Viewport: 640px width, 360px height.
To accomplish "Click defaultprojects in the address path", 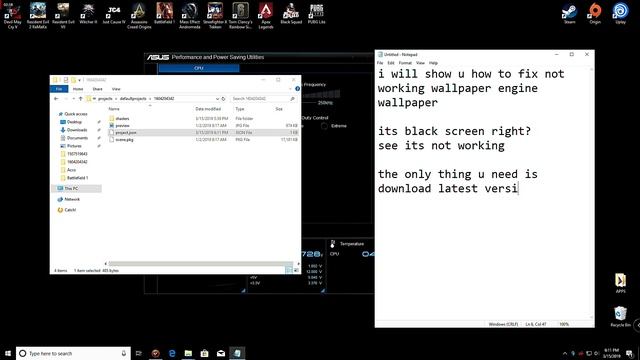I will 133,99.
